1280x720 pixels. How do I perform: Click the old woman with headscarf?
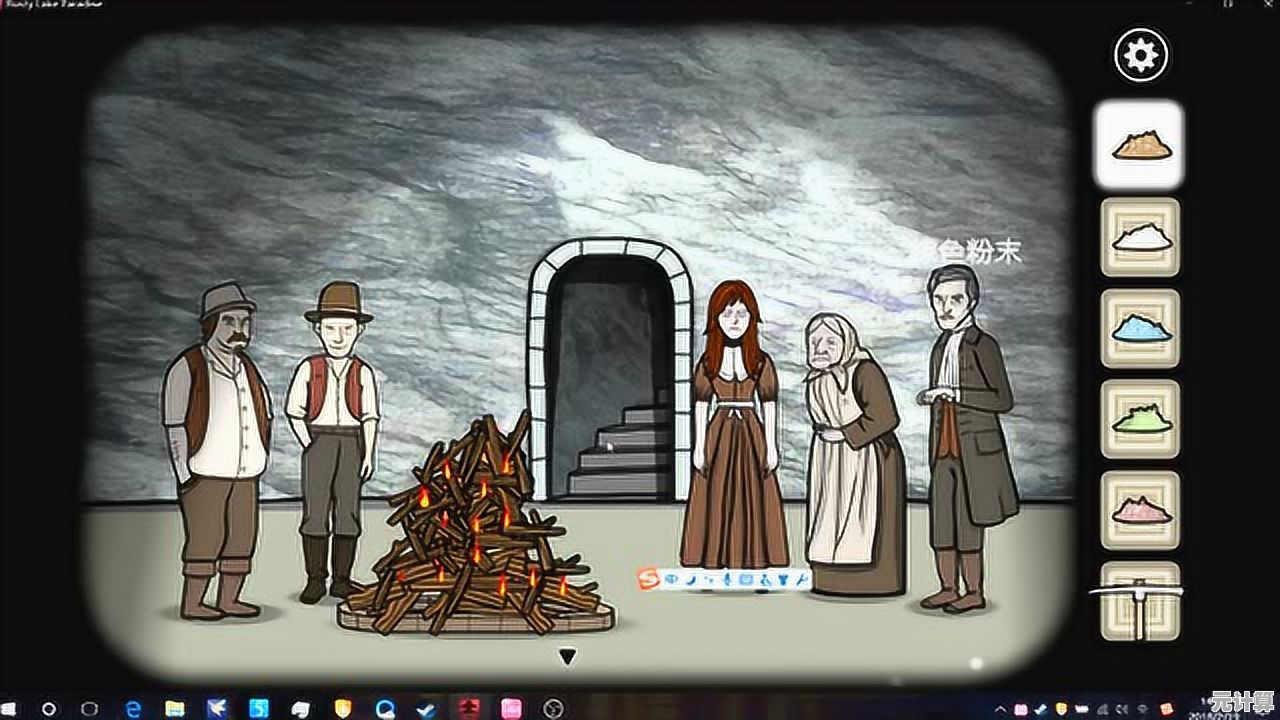pyautogui.click(x=850, y=450)
